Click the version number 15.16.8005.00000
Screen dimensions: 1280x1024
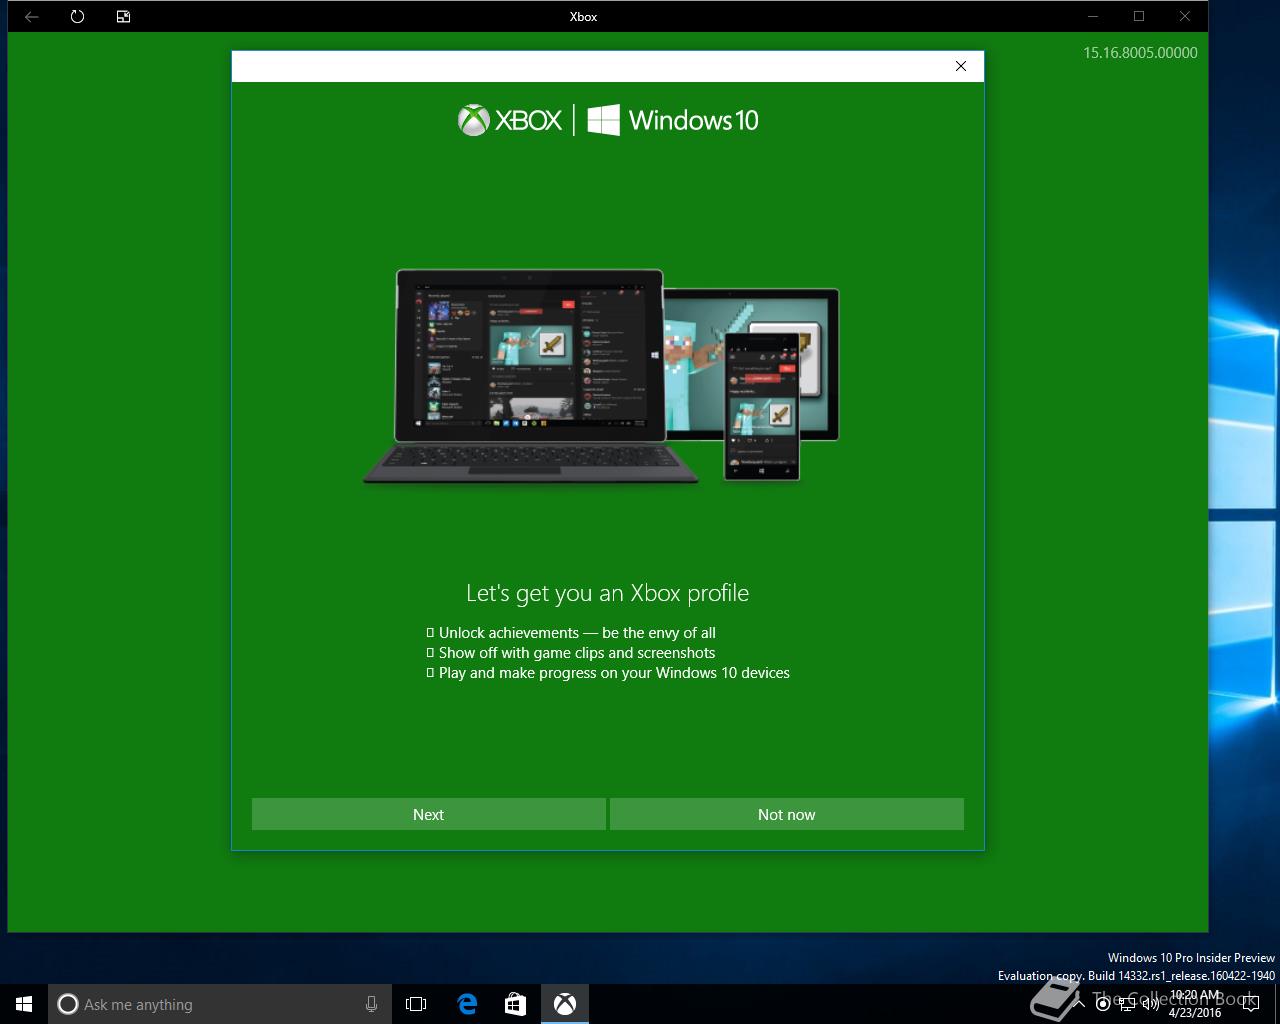click(x=1140, y=53)
